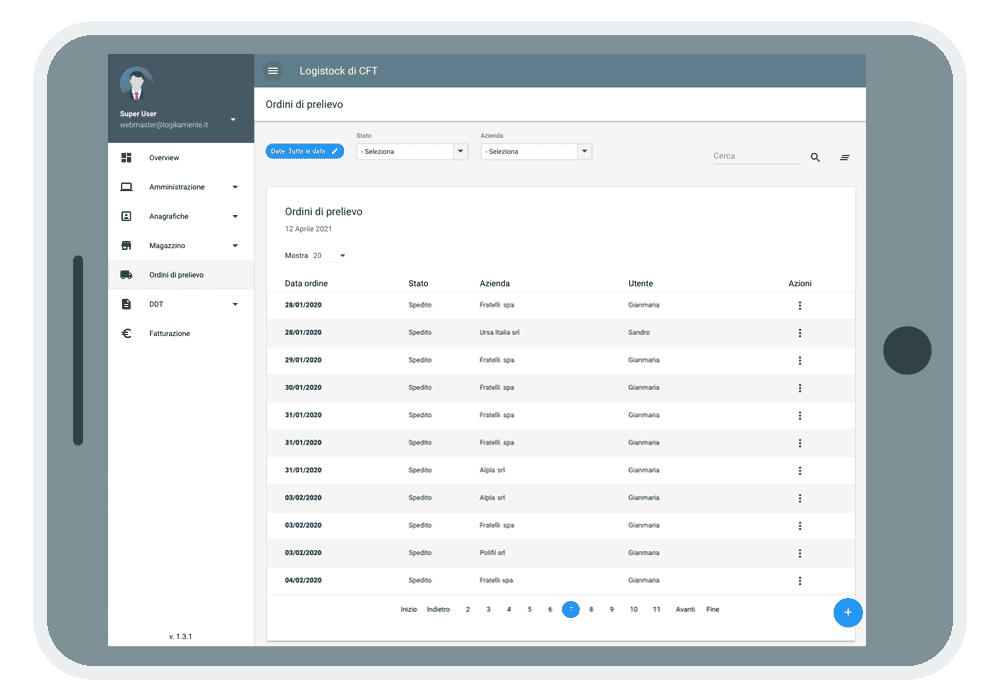Open actions menu for 03/02/2020 Alpla srl row
The height and width of the screenshot is (700, 1000).
[x=800, y=498]
